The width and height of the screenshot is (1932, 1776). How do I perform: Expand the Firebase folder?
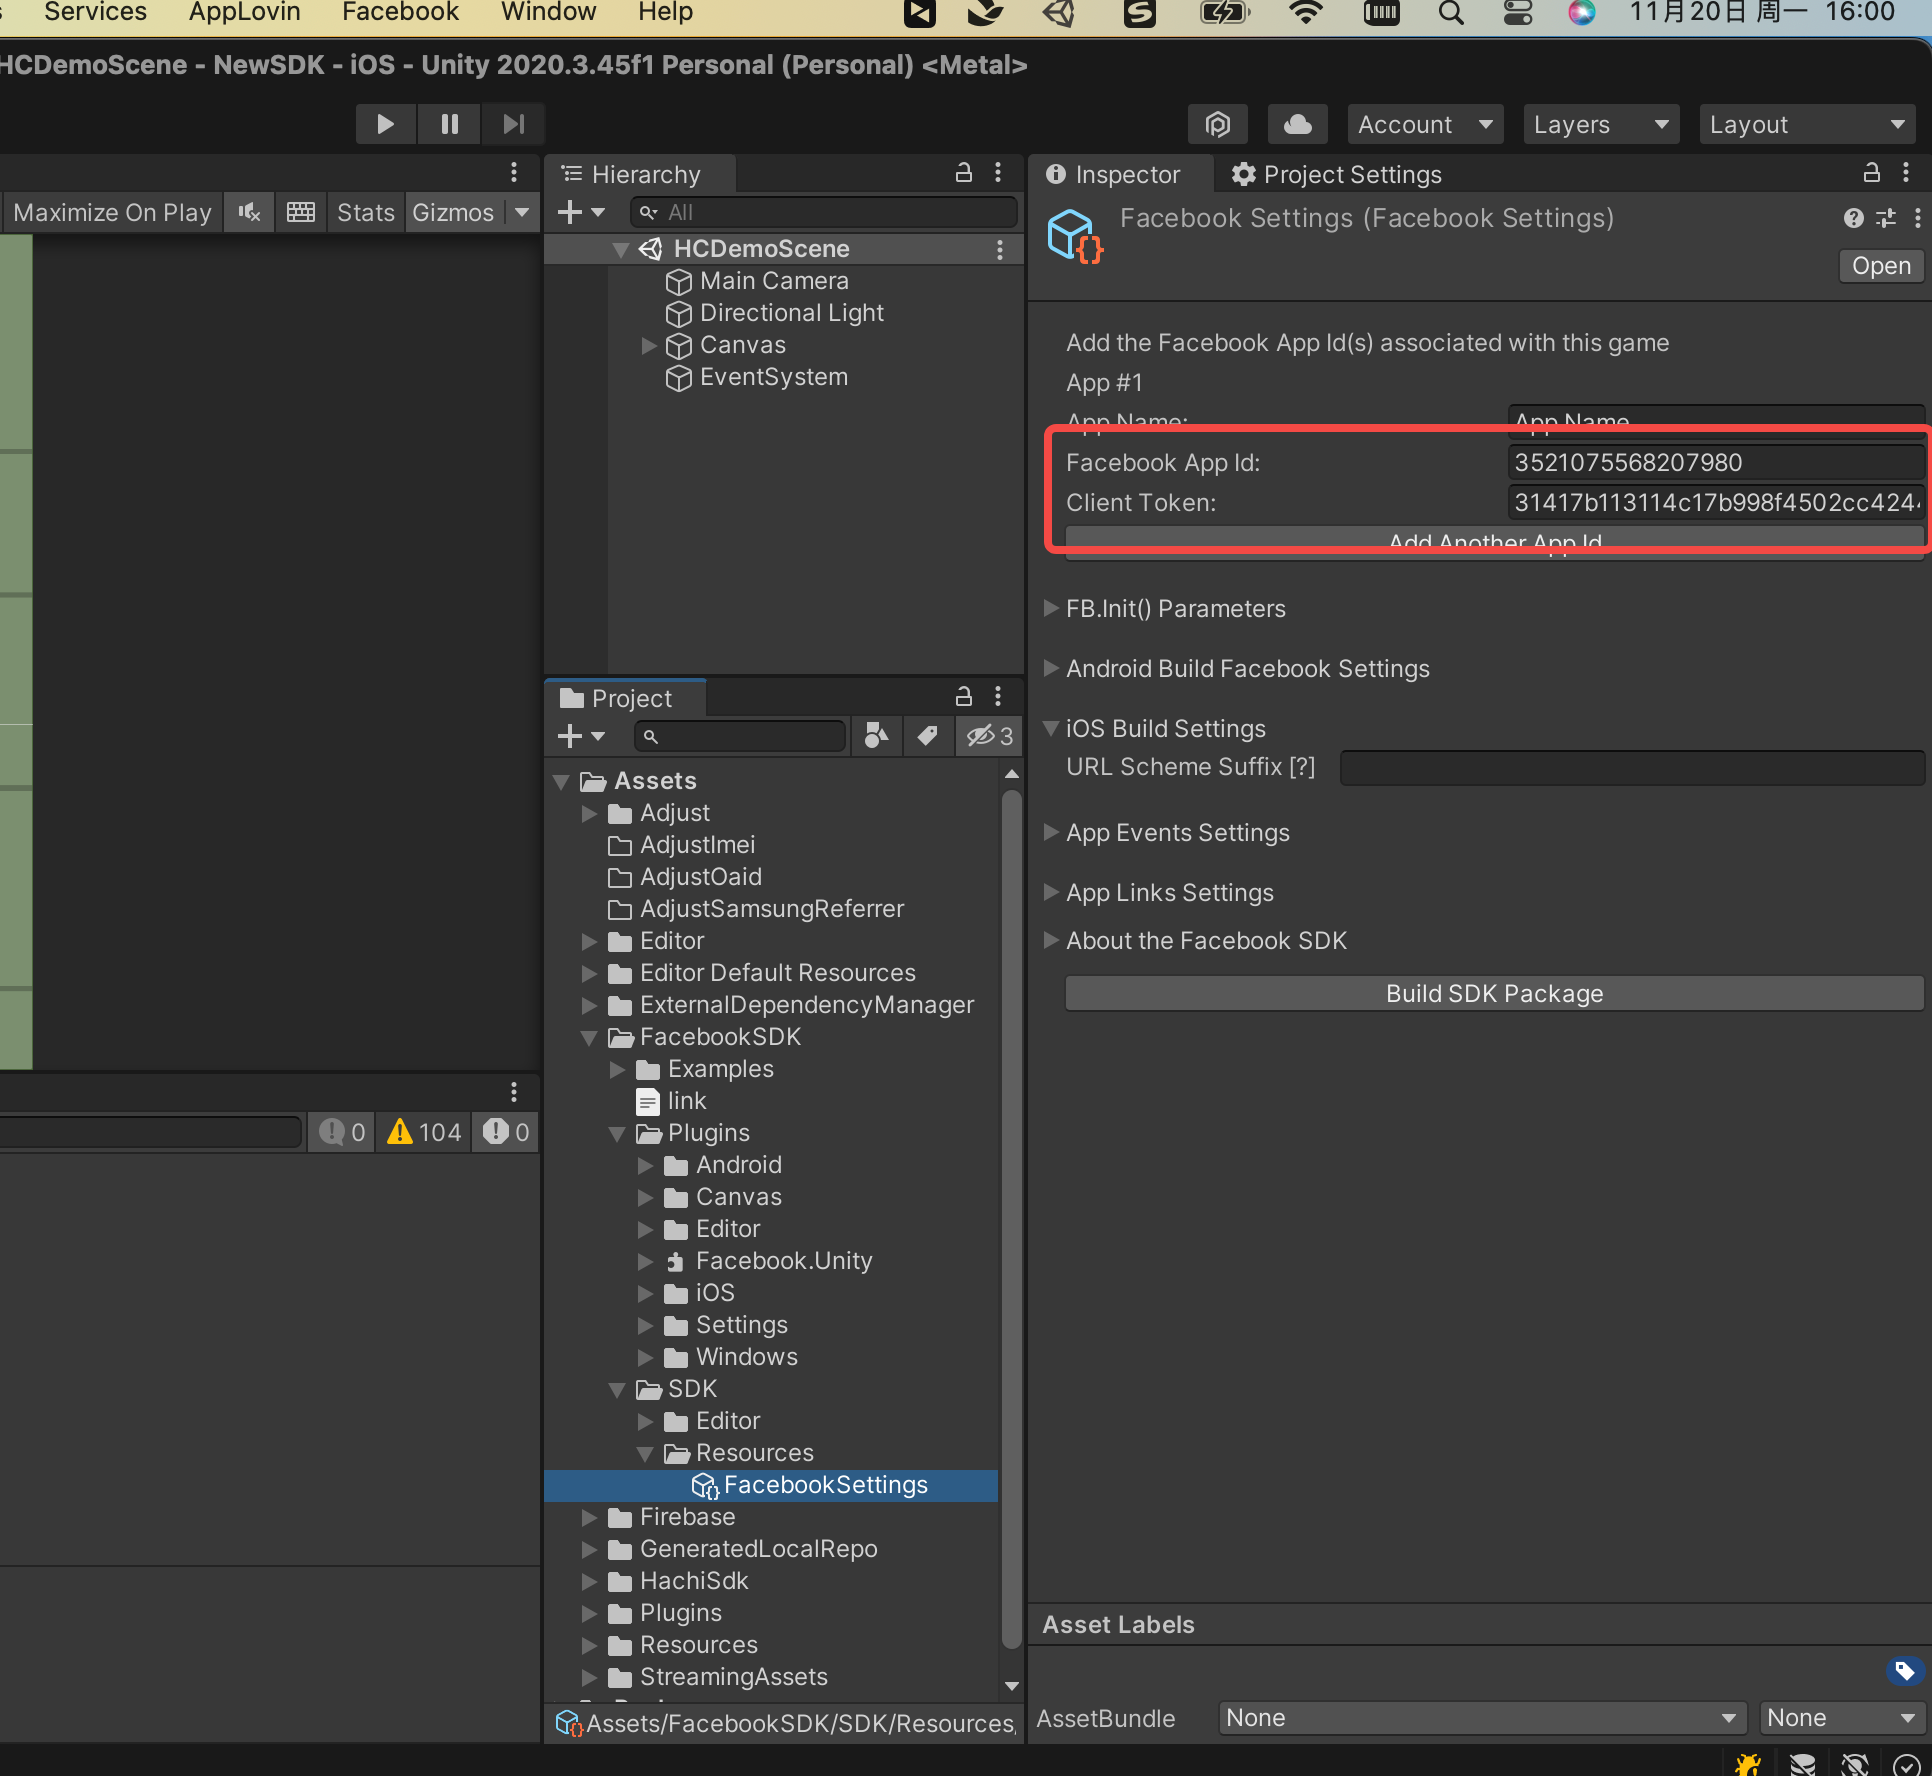(589, 1517)
